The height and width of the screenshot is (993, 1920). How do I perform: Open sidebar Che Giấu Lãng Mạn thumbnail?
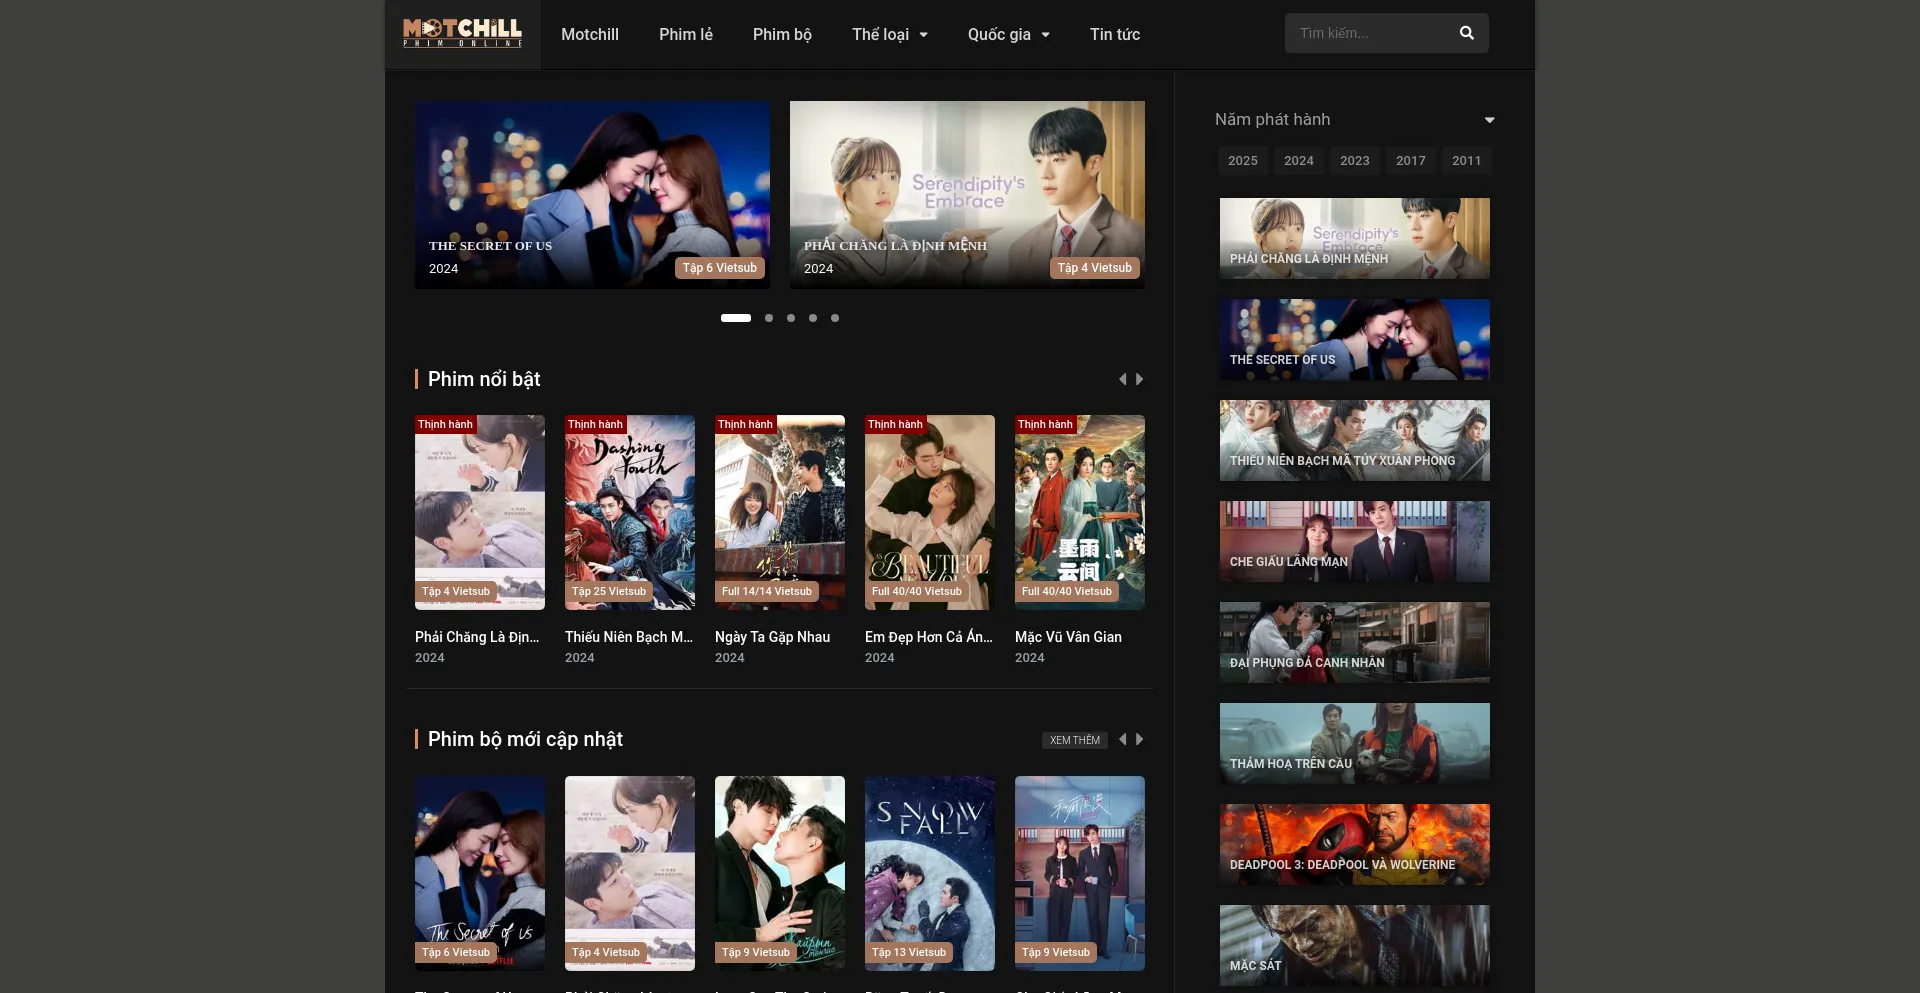[x=1354, y=541]
